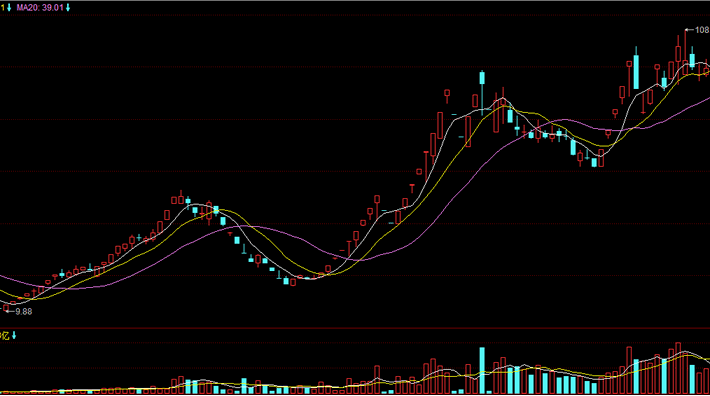Click the red candlestick reaching the 108 high
710x396 pixels.
click(x=685, y=52)
